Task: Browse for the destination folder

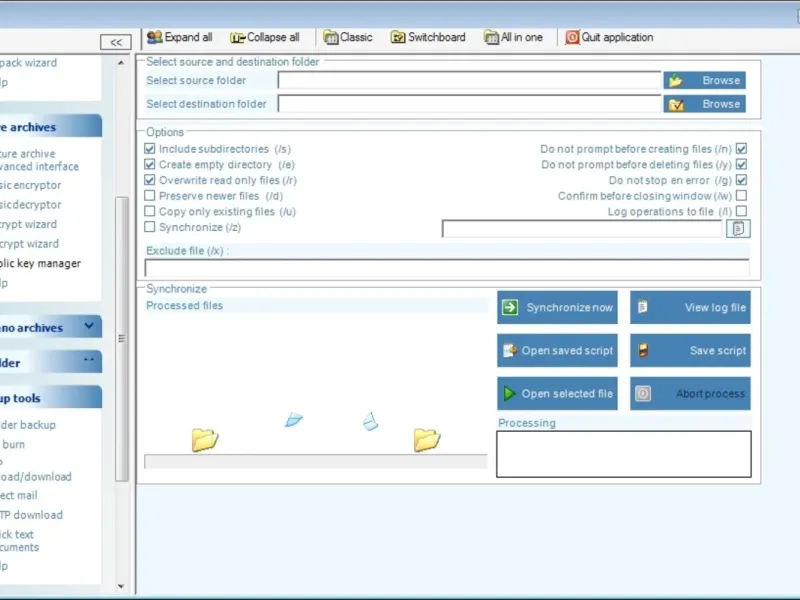Action: pyautogui.click(x=705, y=104)
